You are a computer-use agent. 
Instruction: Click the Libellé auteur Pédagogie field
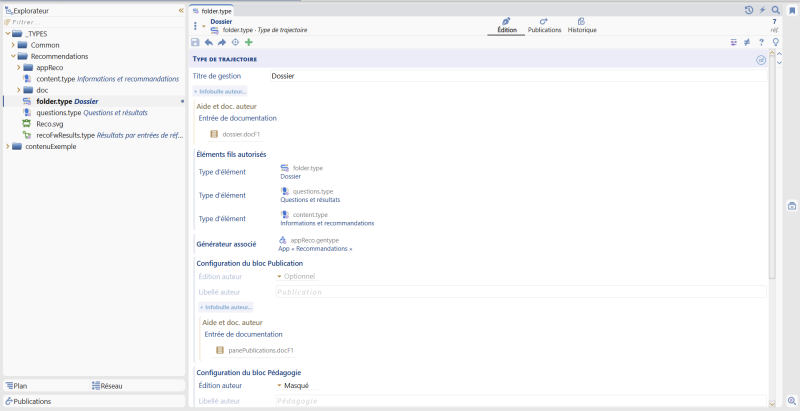click(x=521, y=401)
